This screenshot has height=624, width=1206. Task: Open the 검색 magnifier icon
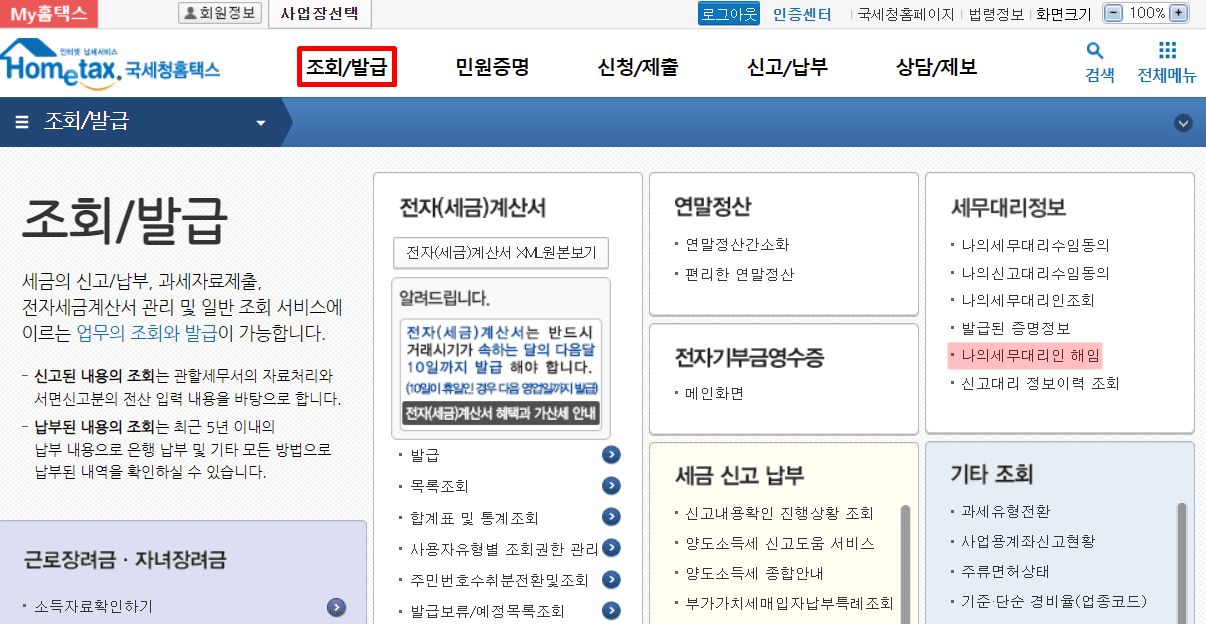[x=1095, y=51]
